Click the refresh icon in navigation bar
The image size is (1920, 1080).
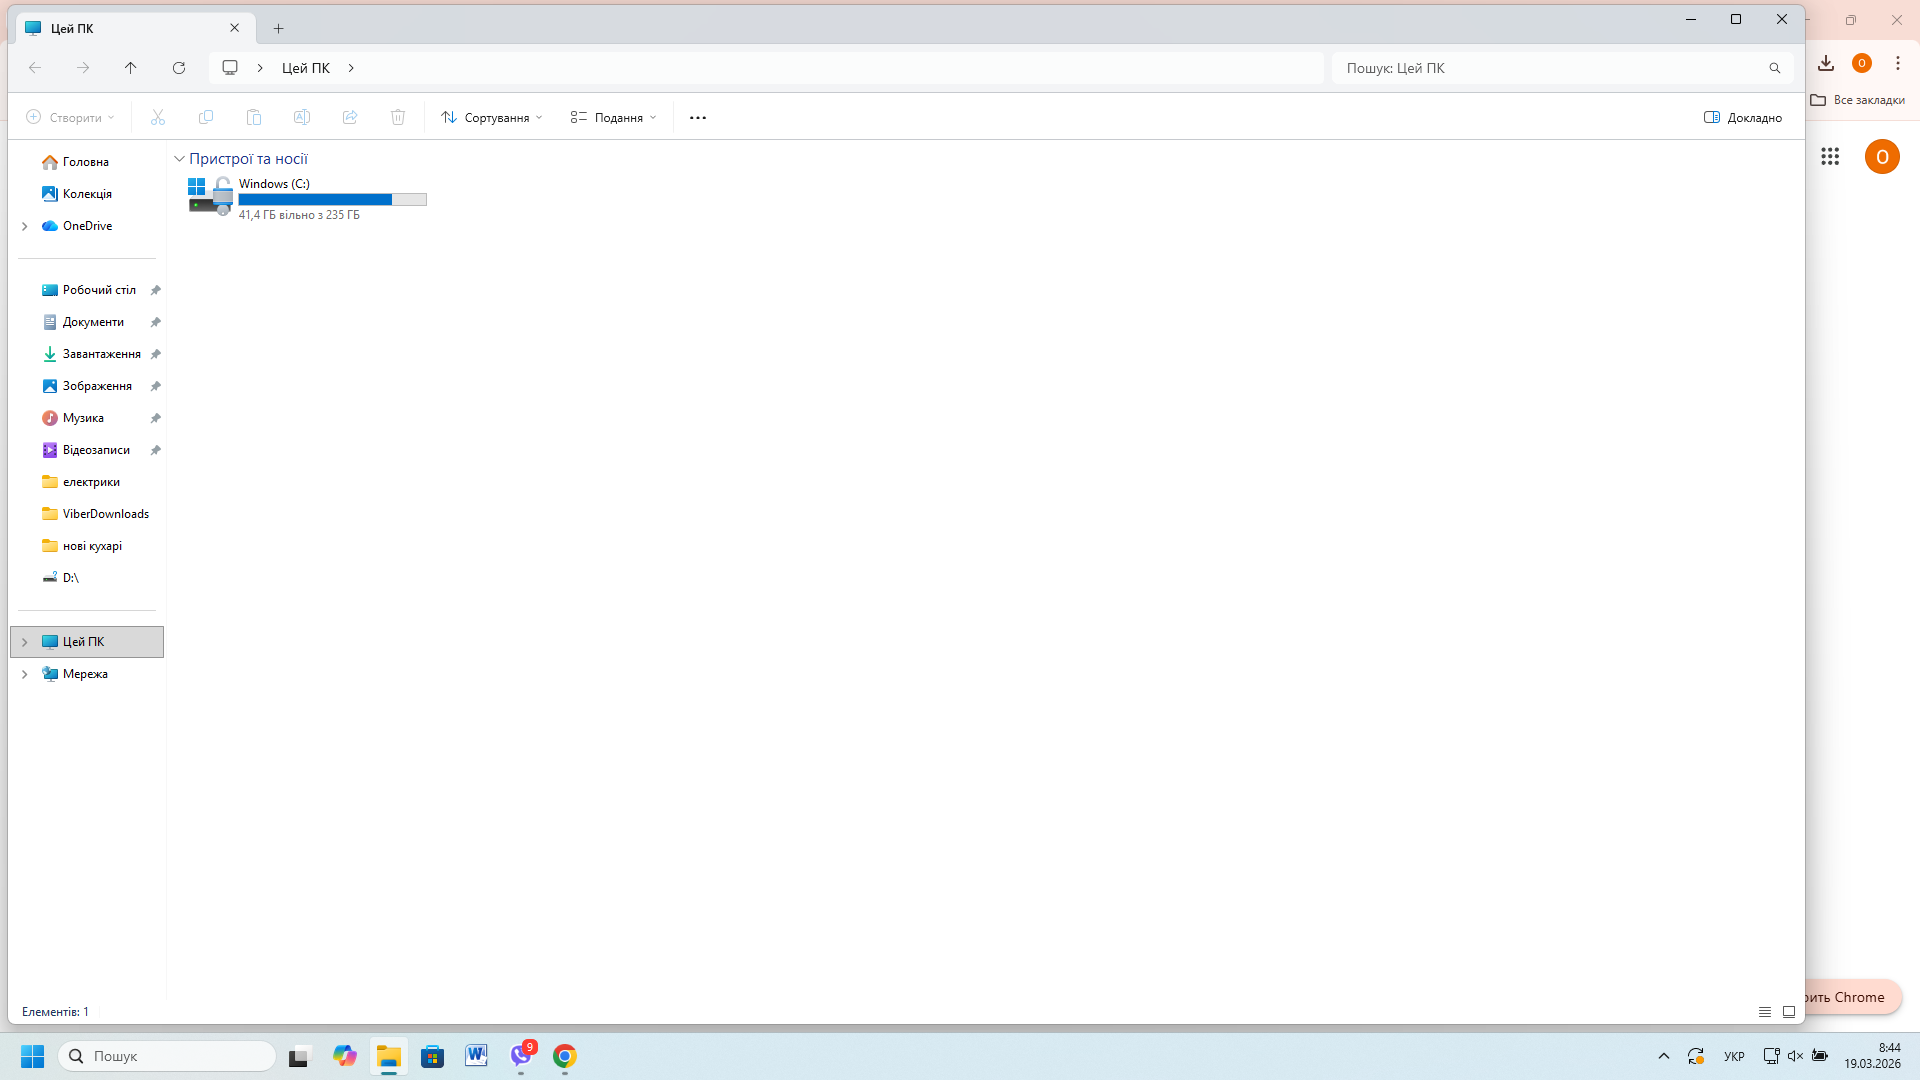point(179,68)
